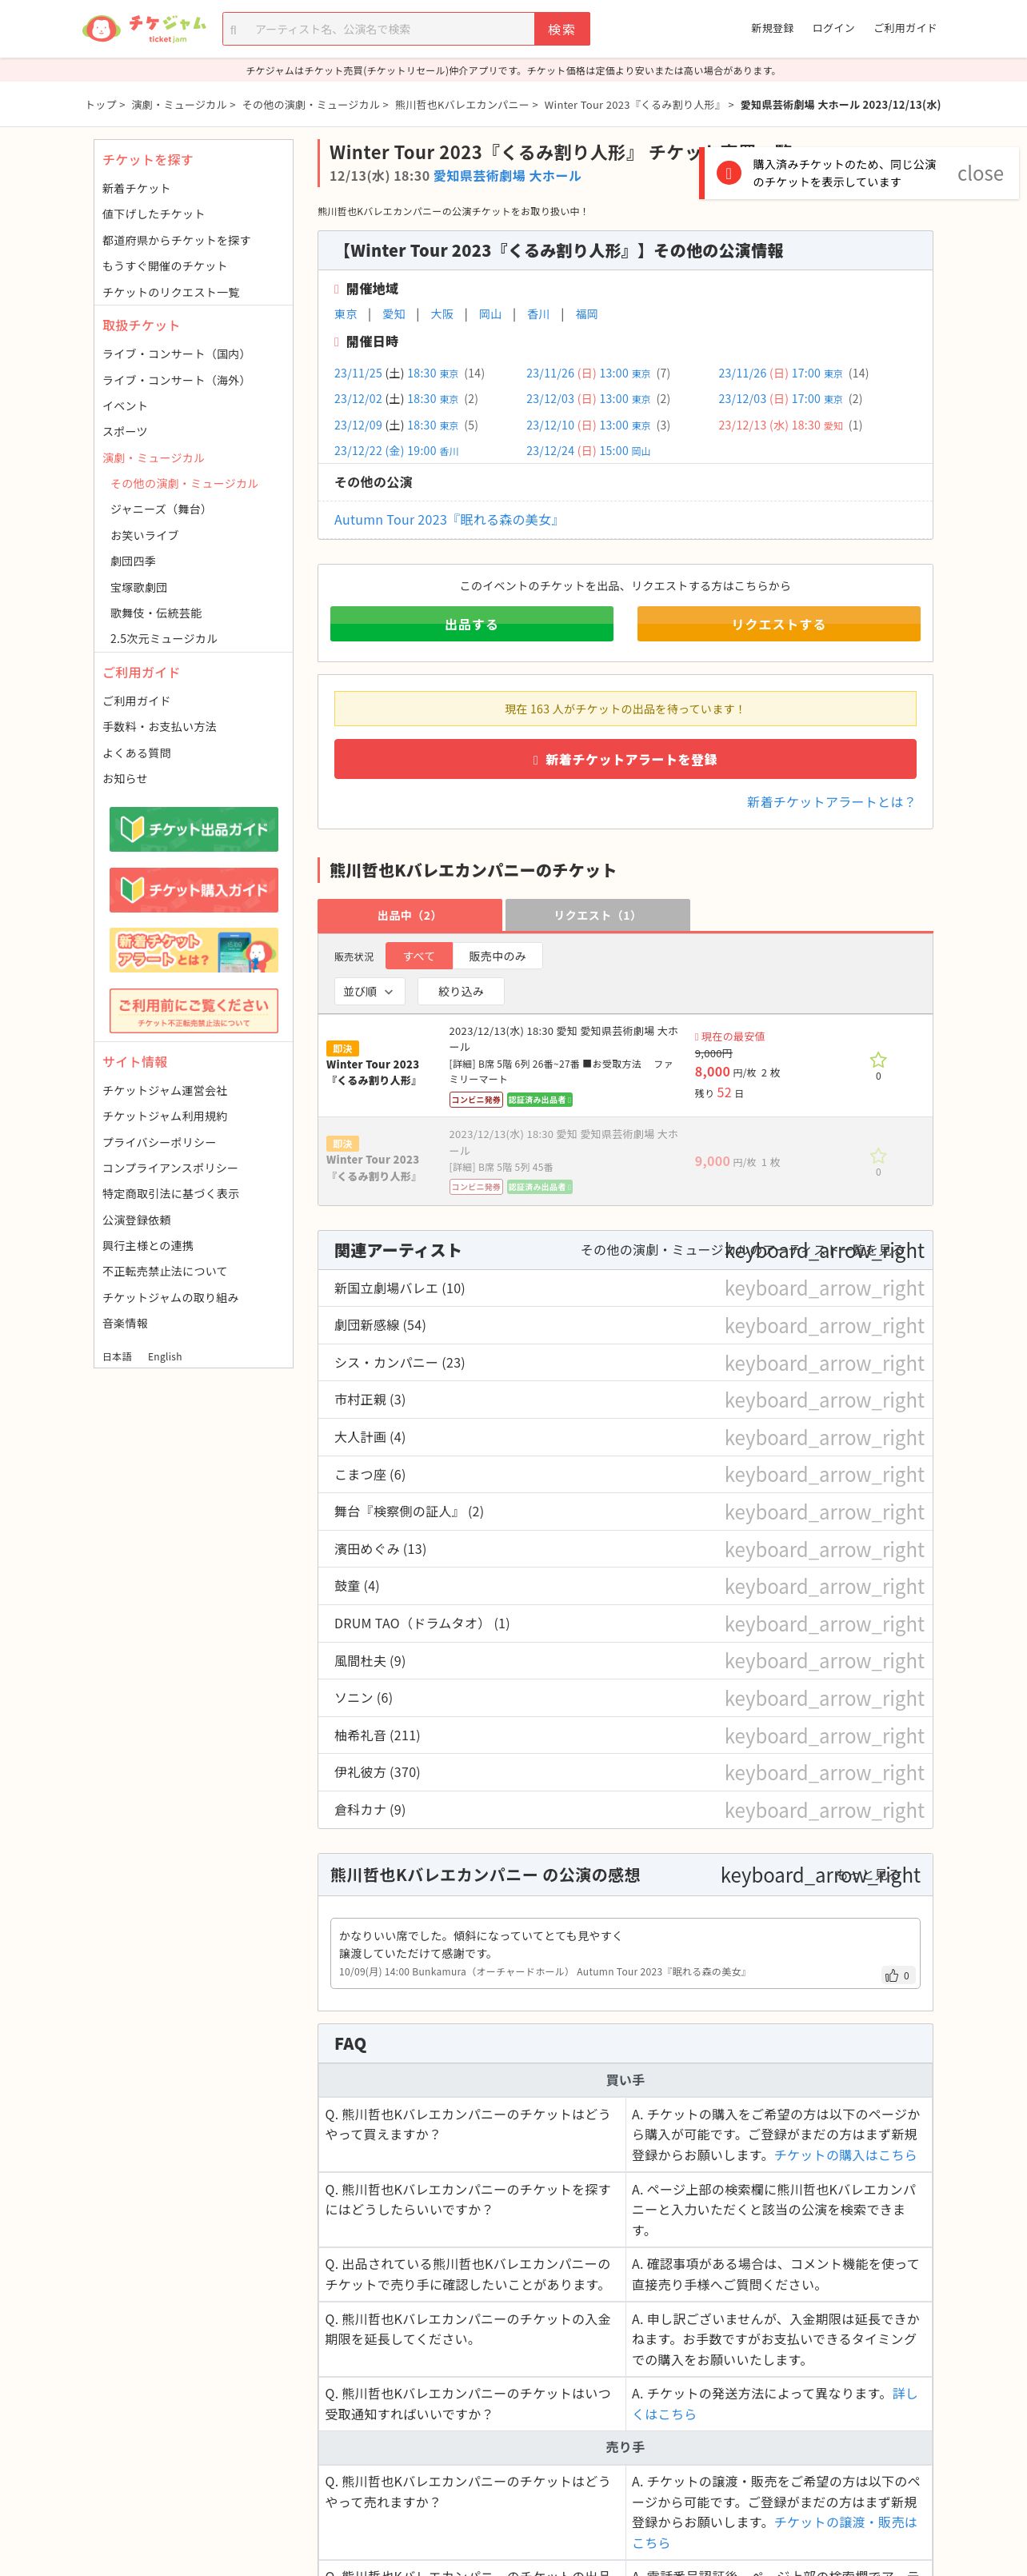Click the Ticketjam logo
Screen dimensions: 1027x2576
click(144, 28)
